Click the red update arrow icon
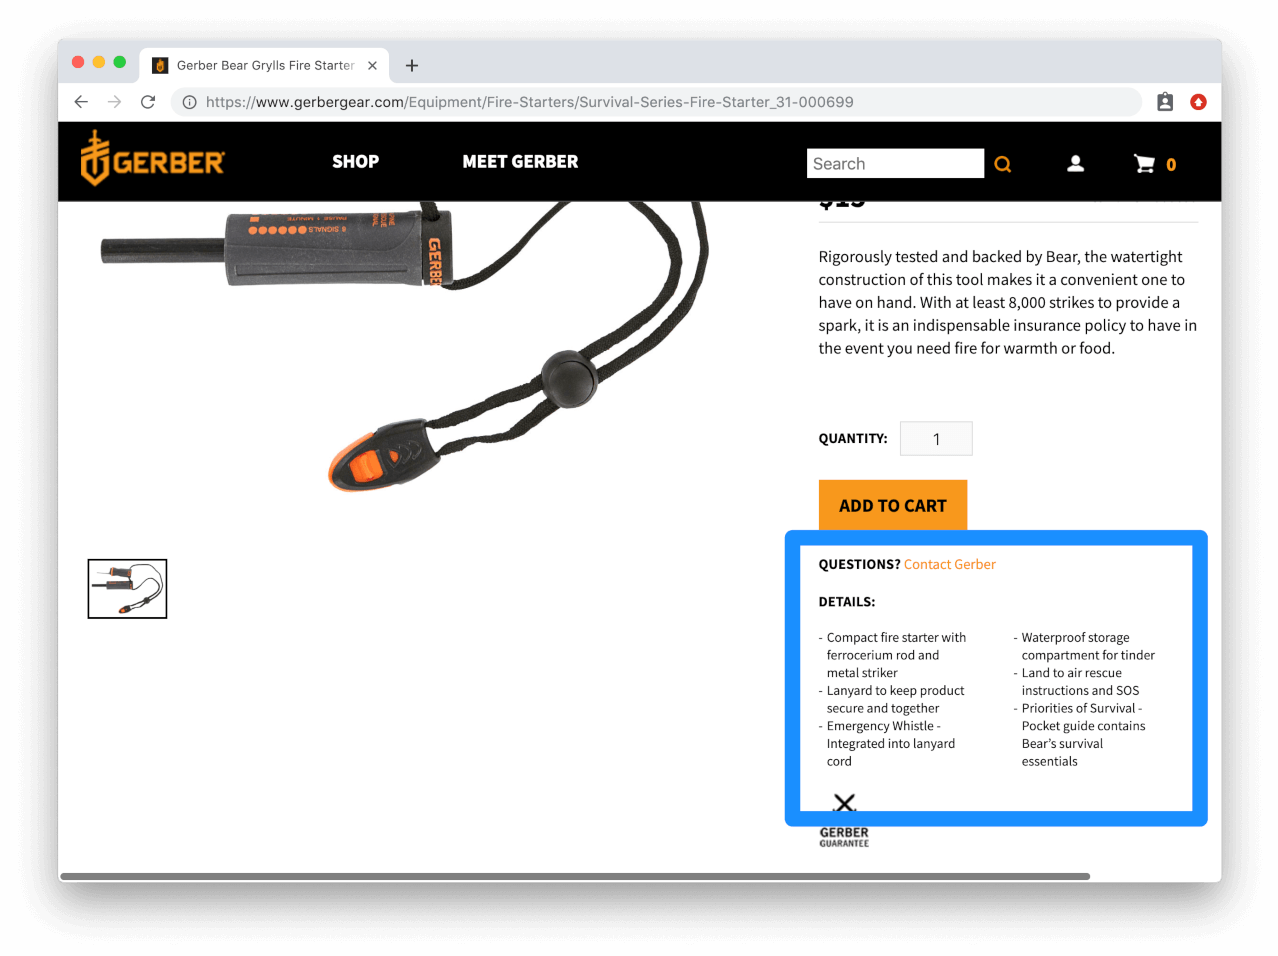The height and width of the screenshot is (956, 1278). pyautogui.click(x=1198, y=102)
